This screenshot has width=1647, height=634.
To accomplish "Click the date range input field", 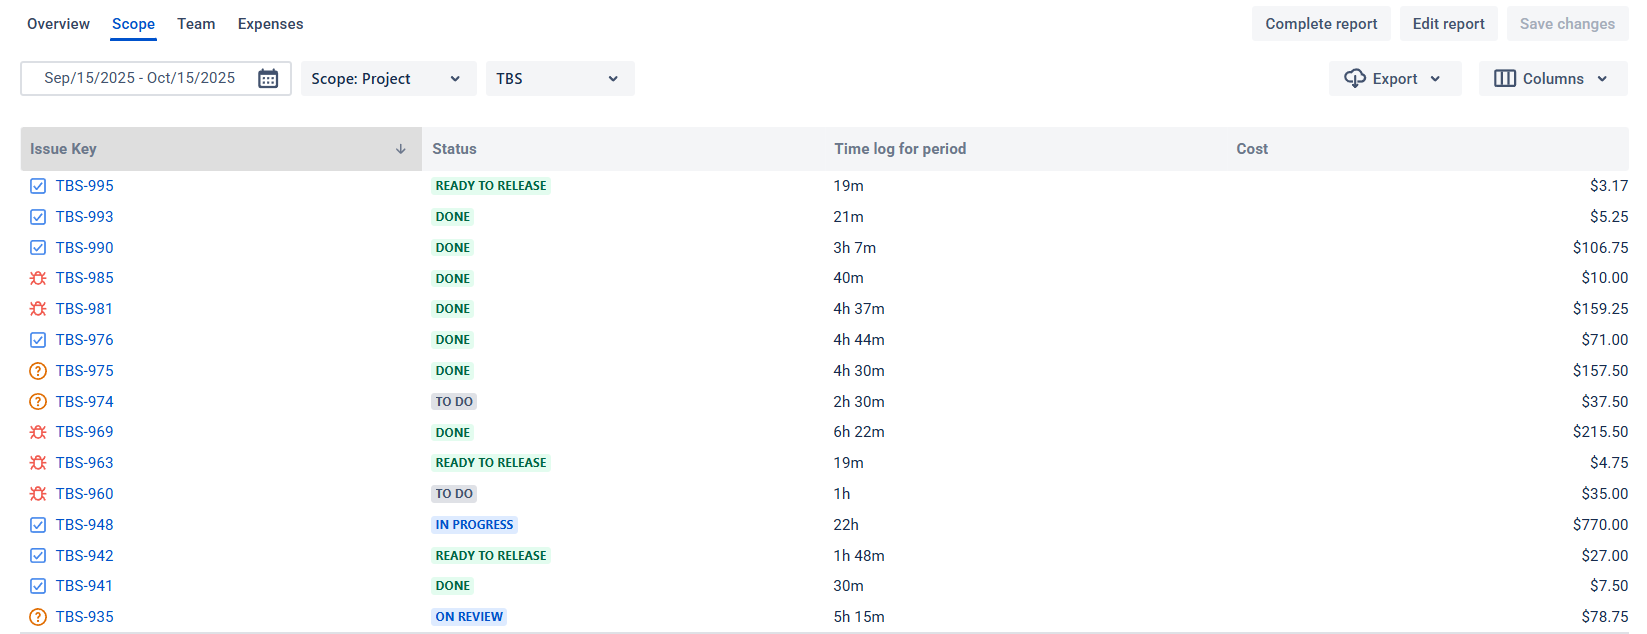I will (156, 78).
